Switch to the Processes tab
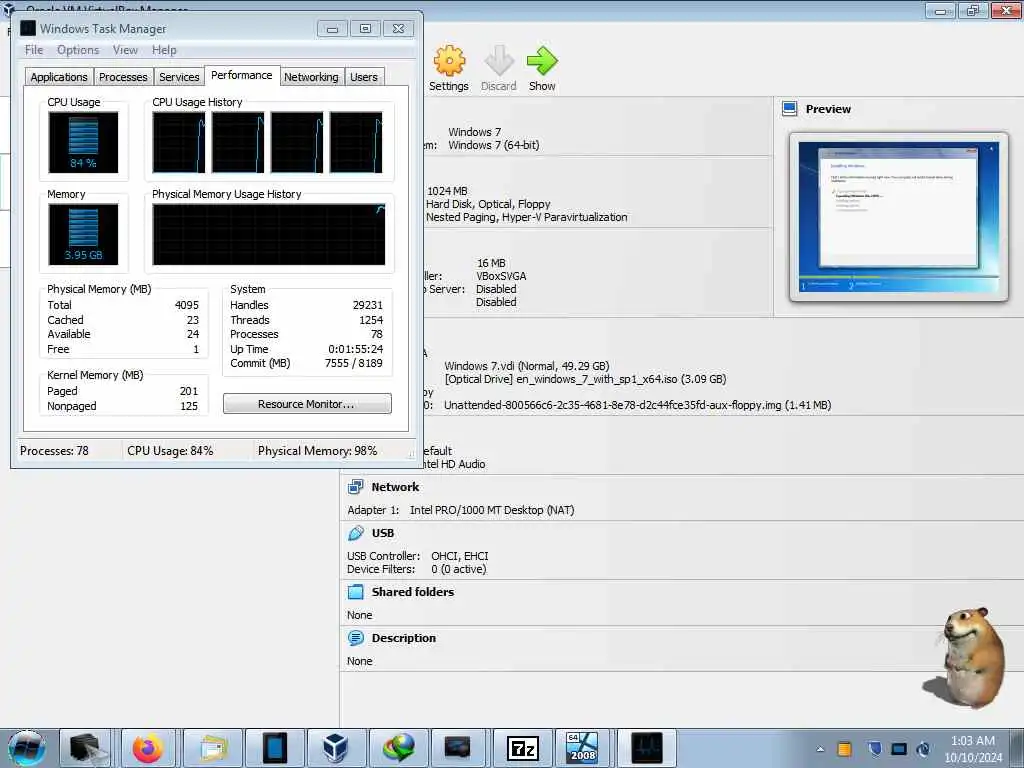 click(123, 77)
